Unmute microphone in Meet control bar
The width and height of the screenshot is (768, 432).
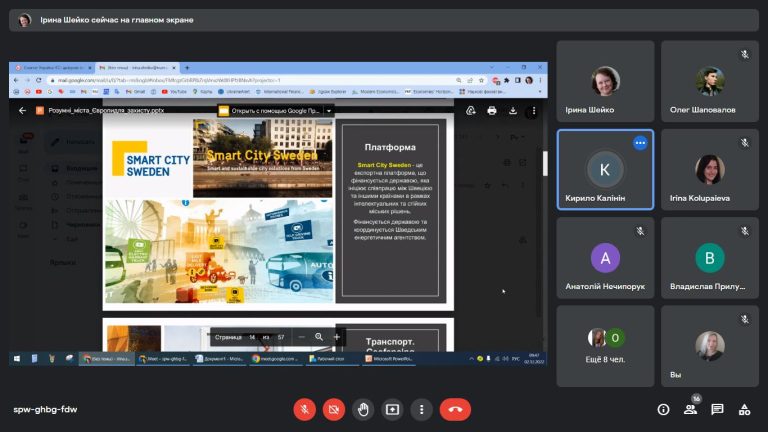[304, 409]
